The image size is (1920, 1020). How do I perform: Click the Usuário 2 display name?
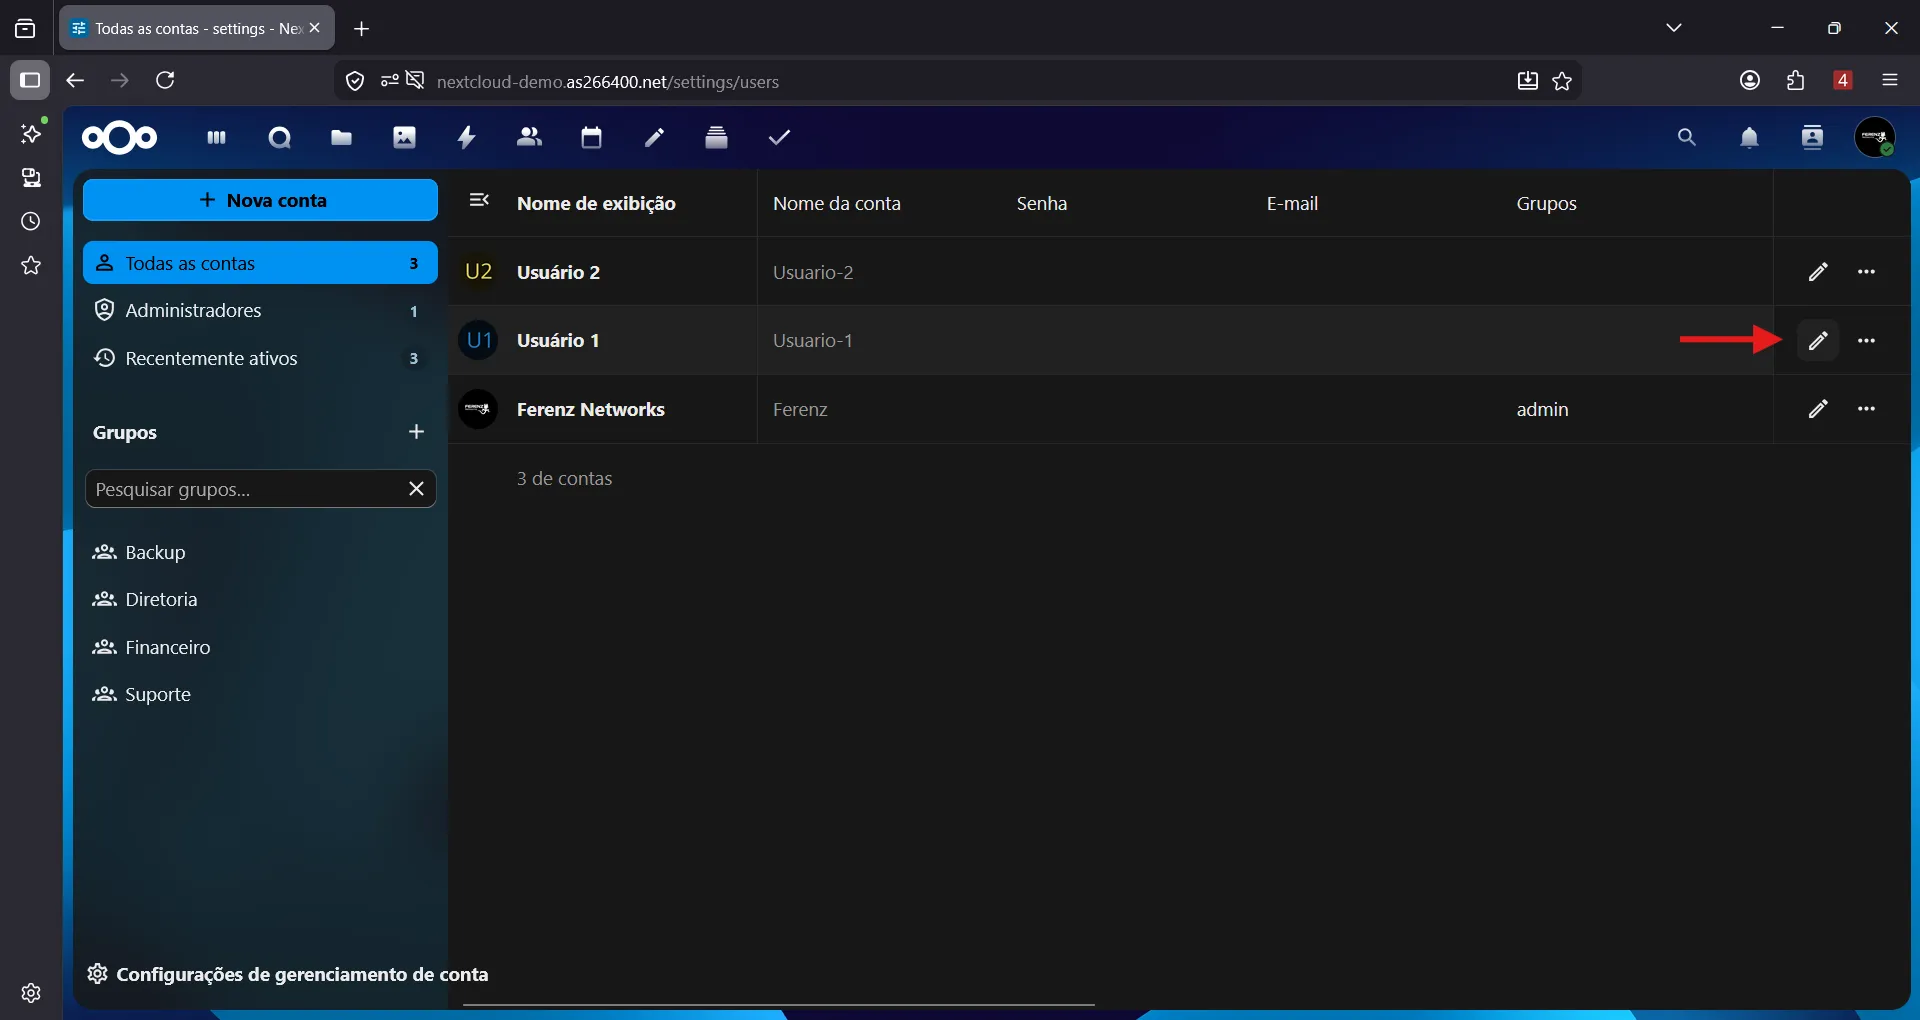pos(558,272)
